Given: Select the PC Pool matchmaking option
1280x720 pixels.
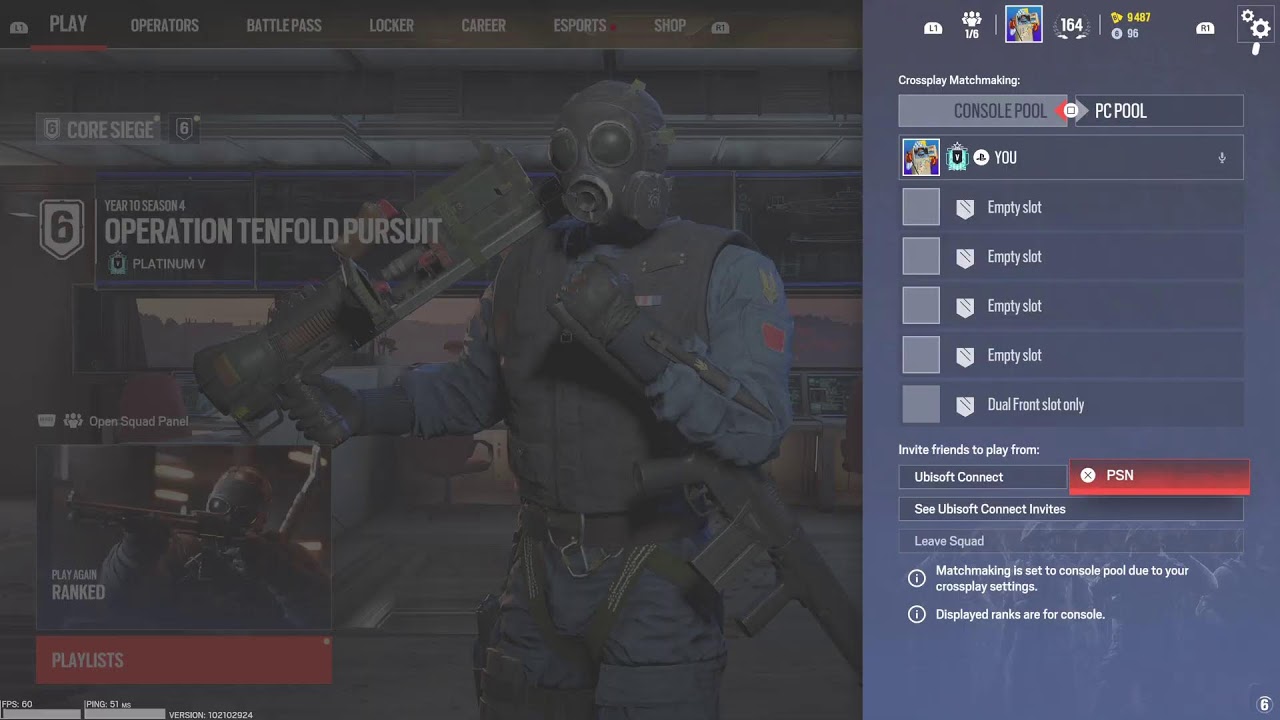Looking at the screenshot, I should (x=1159, y=111).
